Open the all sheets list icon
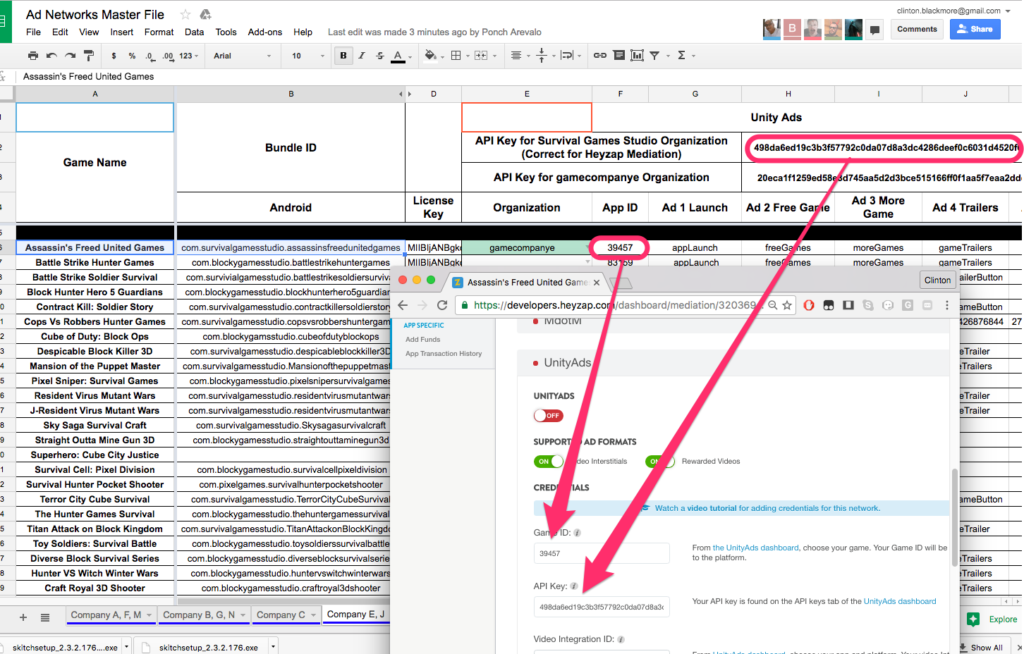1024x654 pixels. pos(44,617)
